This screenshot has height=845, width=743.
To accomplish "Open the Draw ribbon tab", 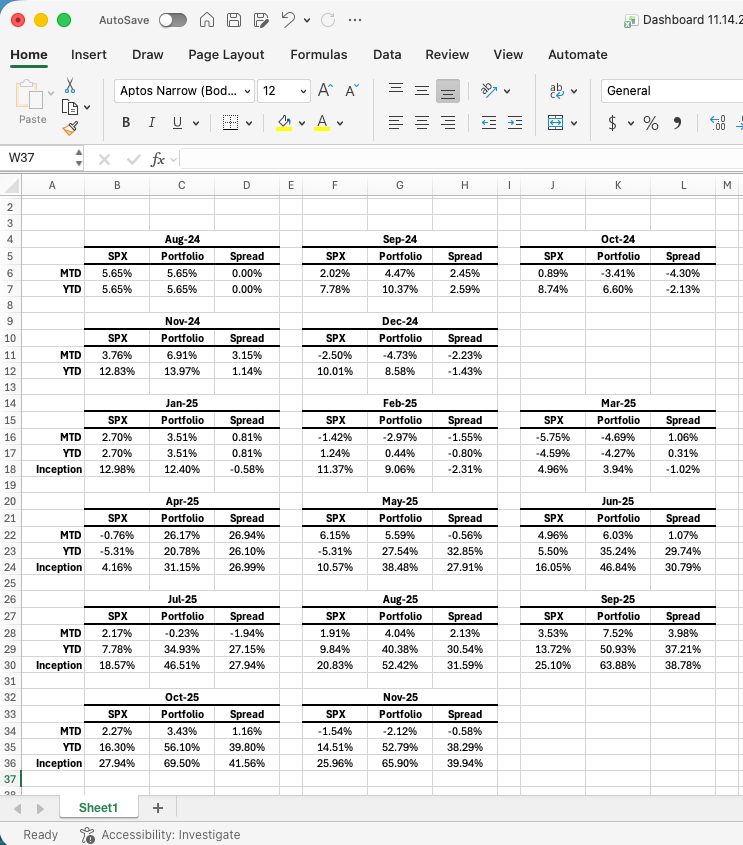I will (148, 54).
